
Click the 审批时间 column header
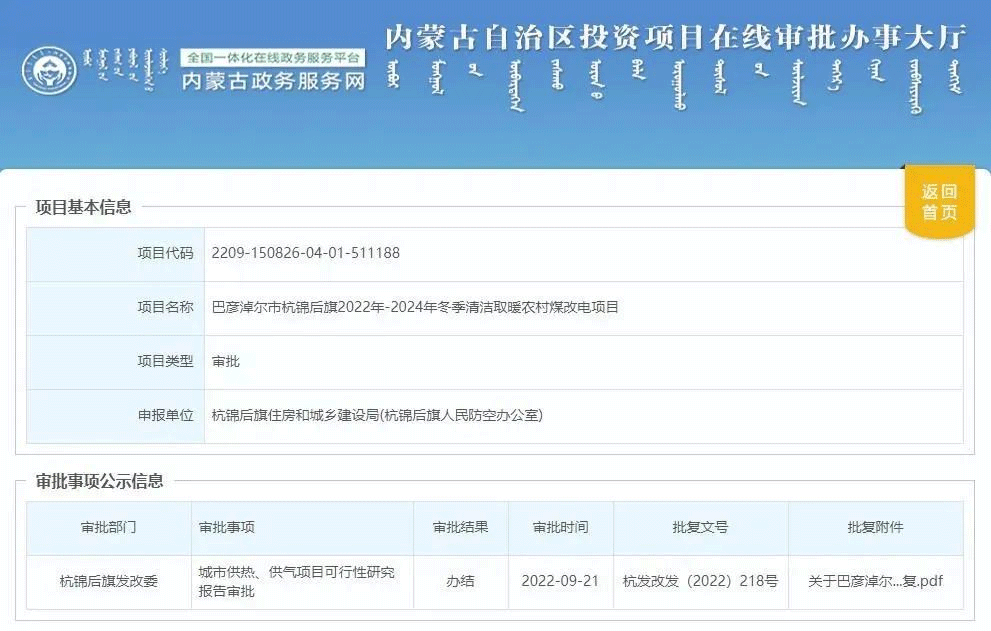click(560, 527)
